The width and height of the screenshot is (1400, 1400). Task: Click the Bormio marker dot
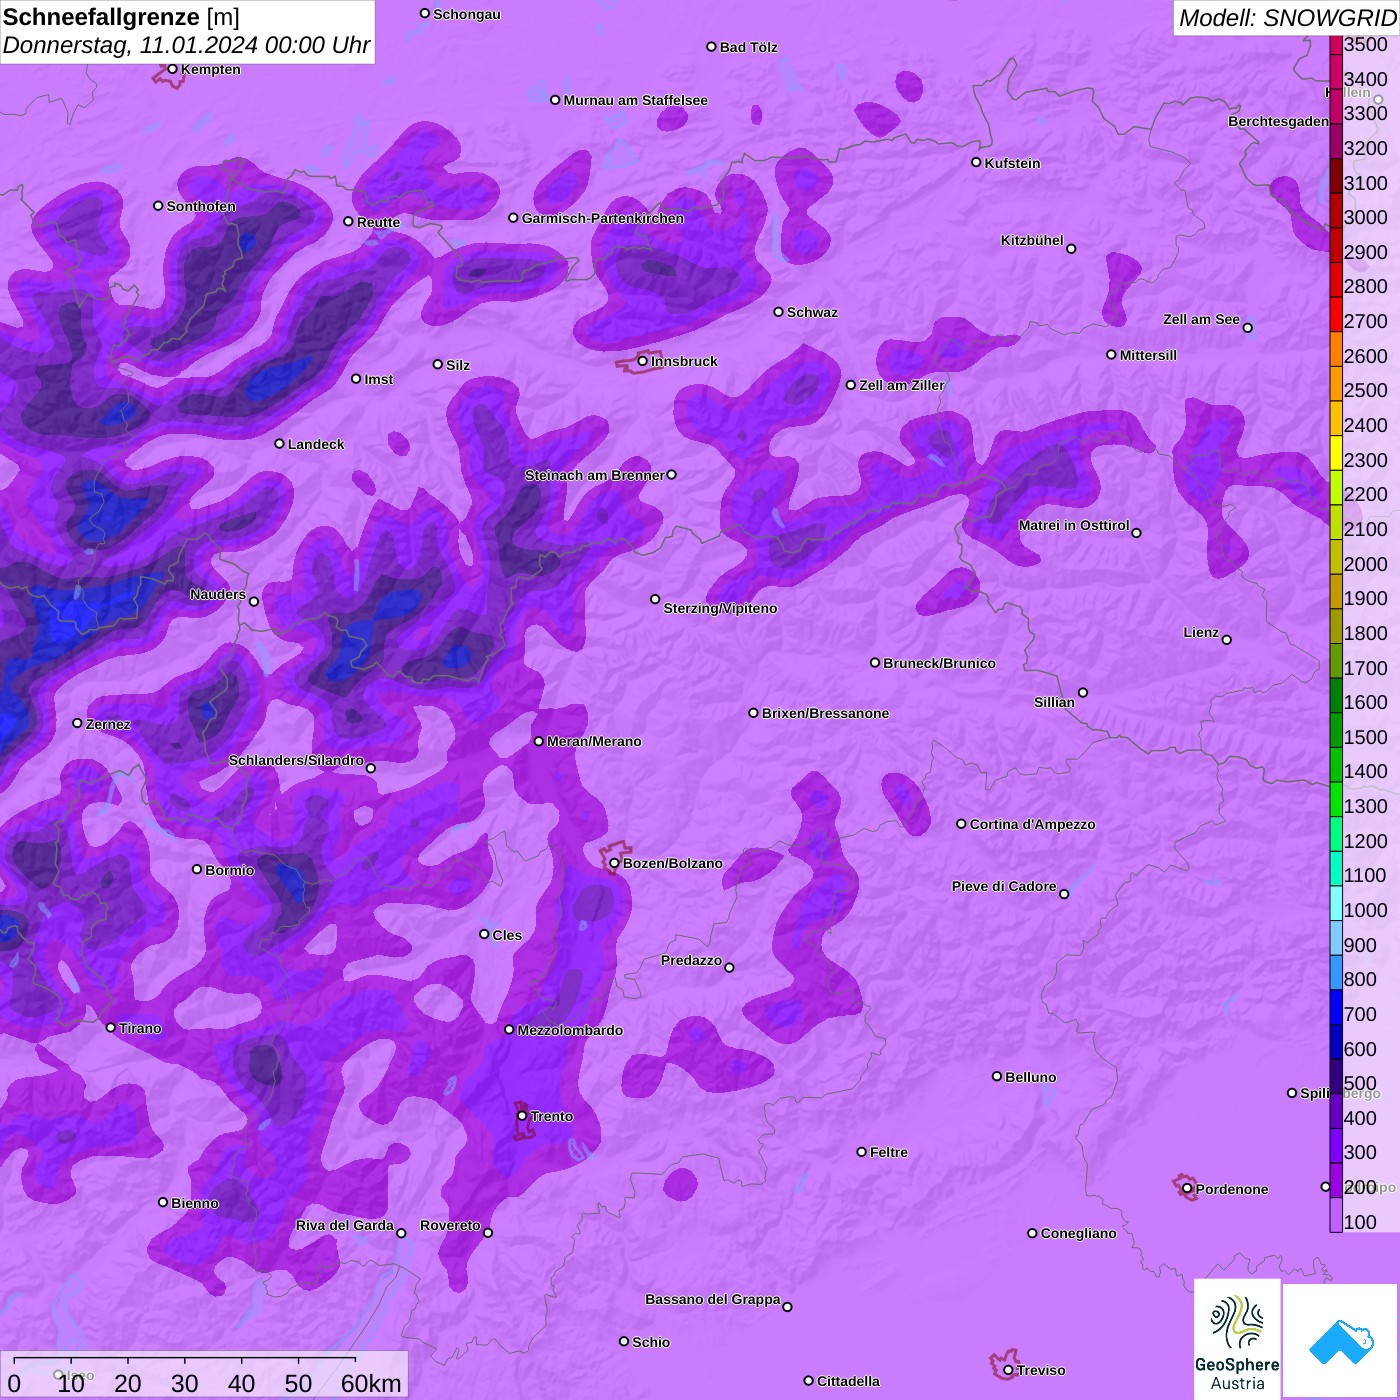pyautogui.click(x=197, y=869)
